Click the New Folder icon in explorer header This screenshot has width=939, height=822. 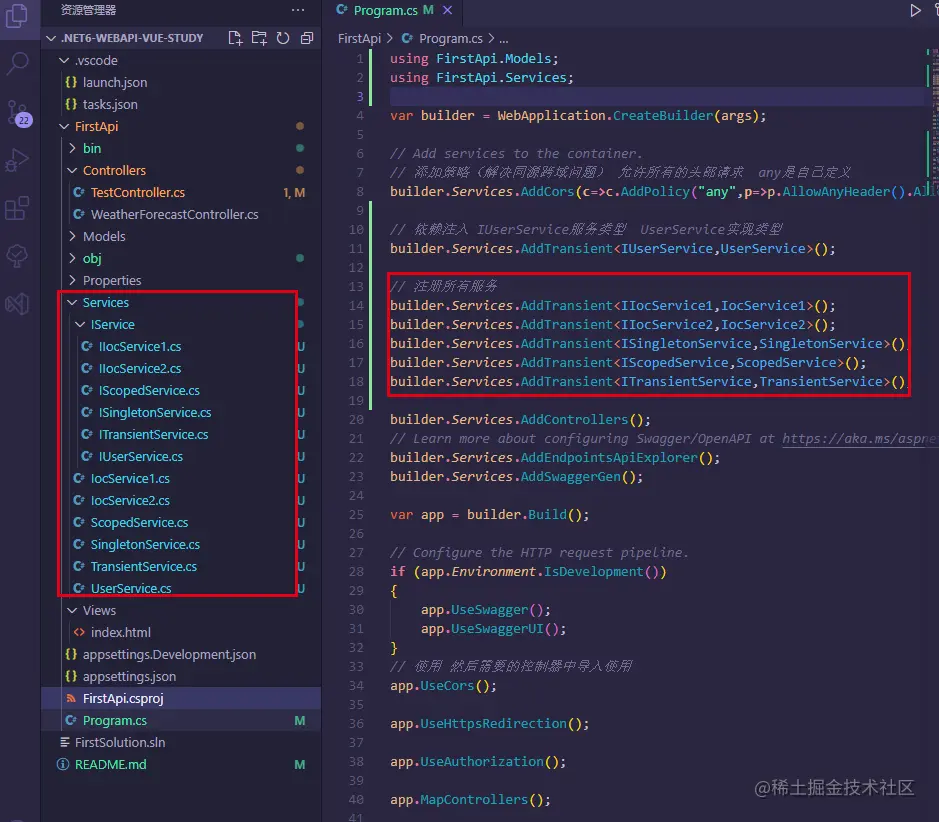pyautogui.click(x=259, y=38)
